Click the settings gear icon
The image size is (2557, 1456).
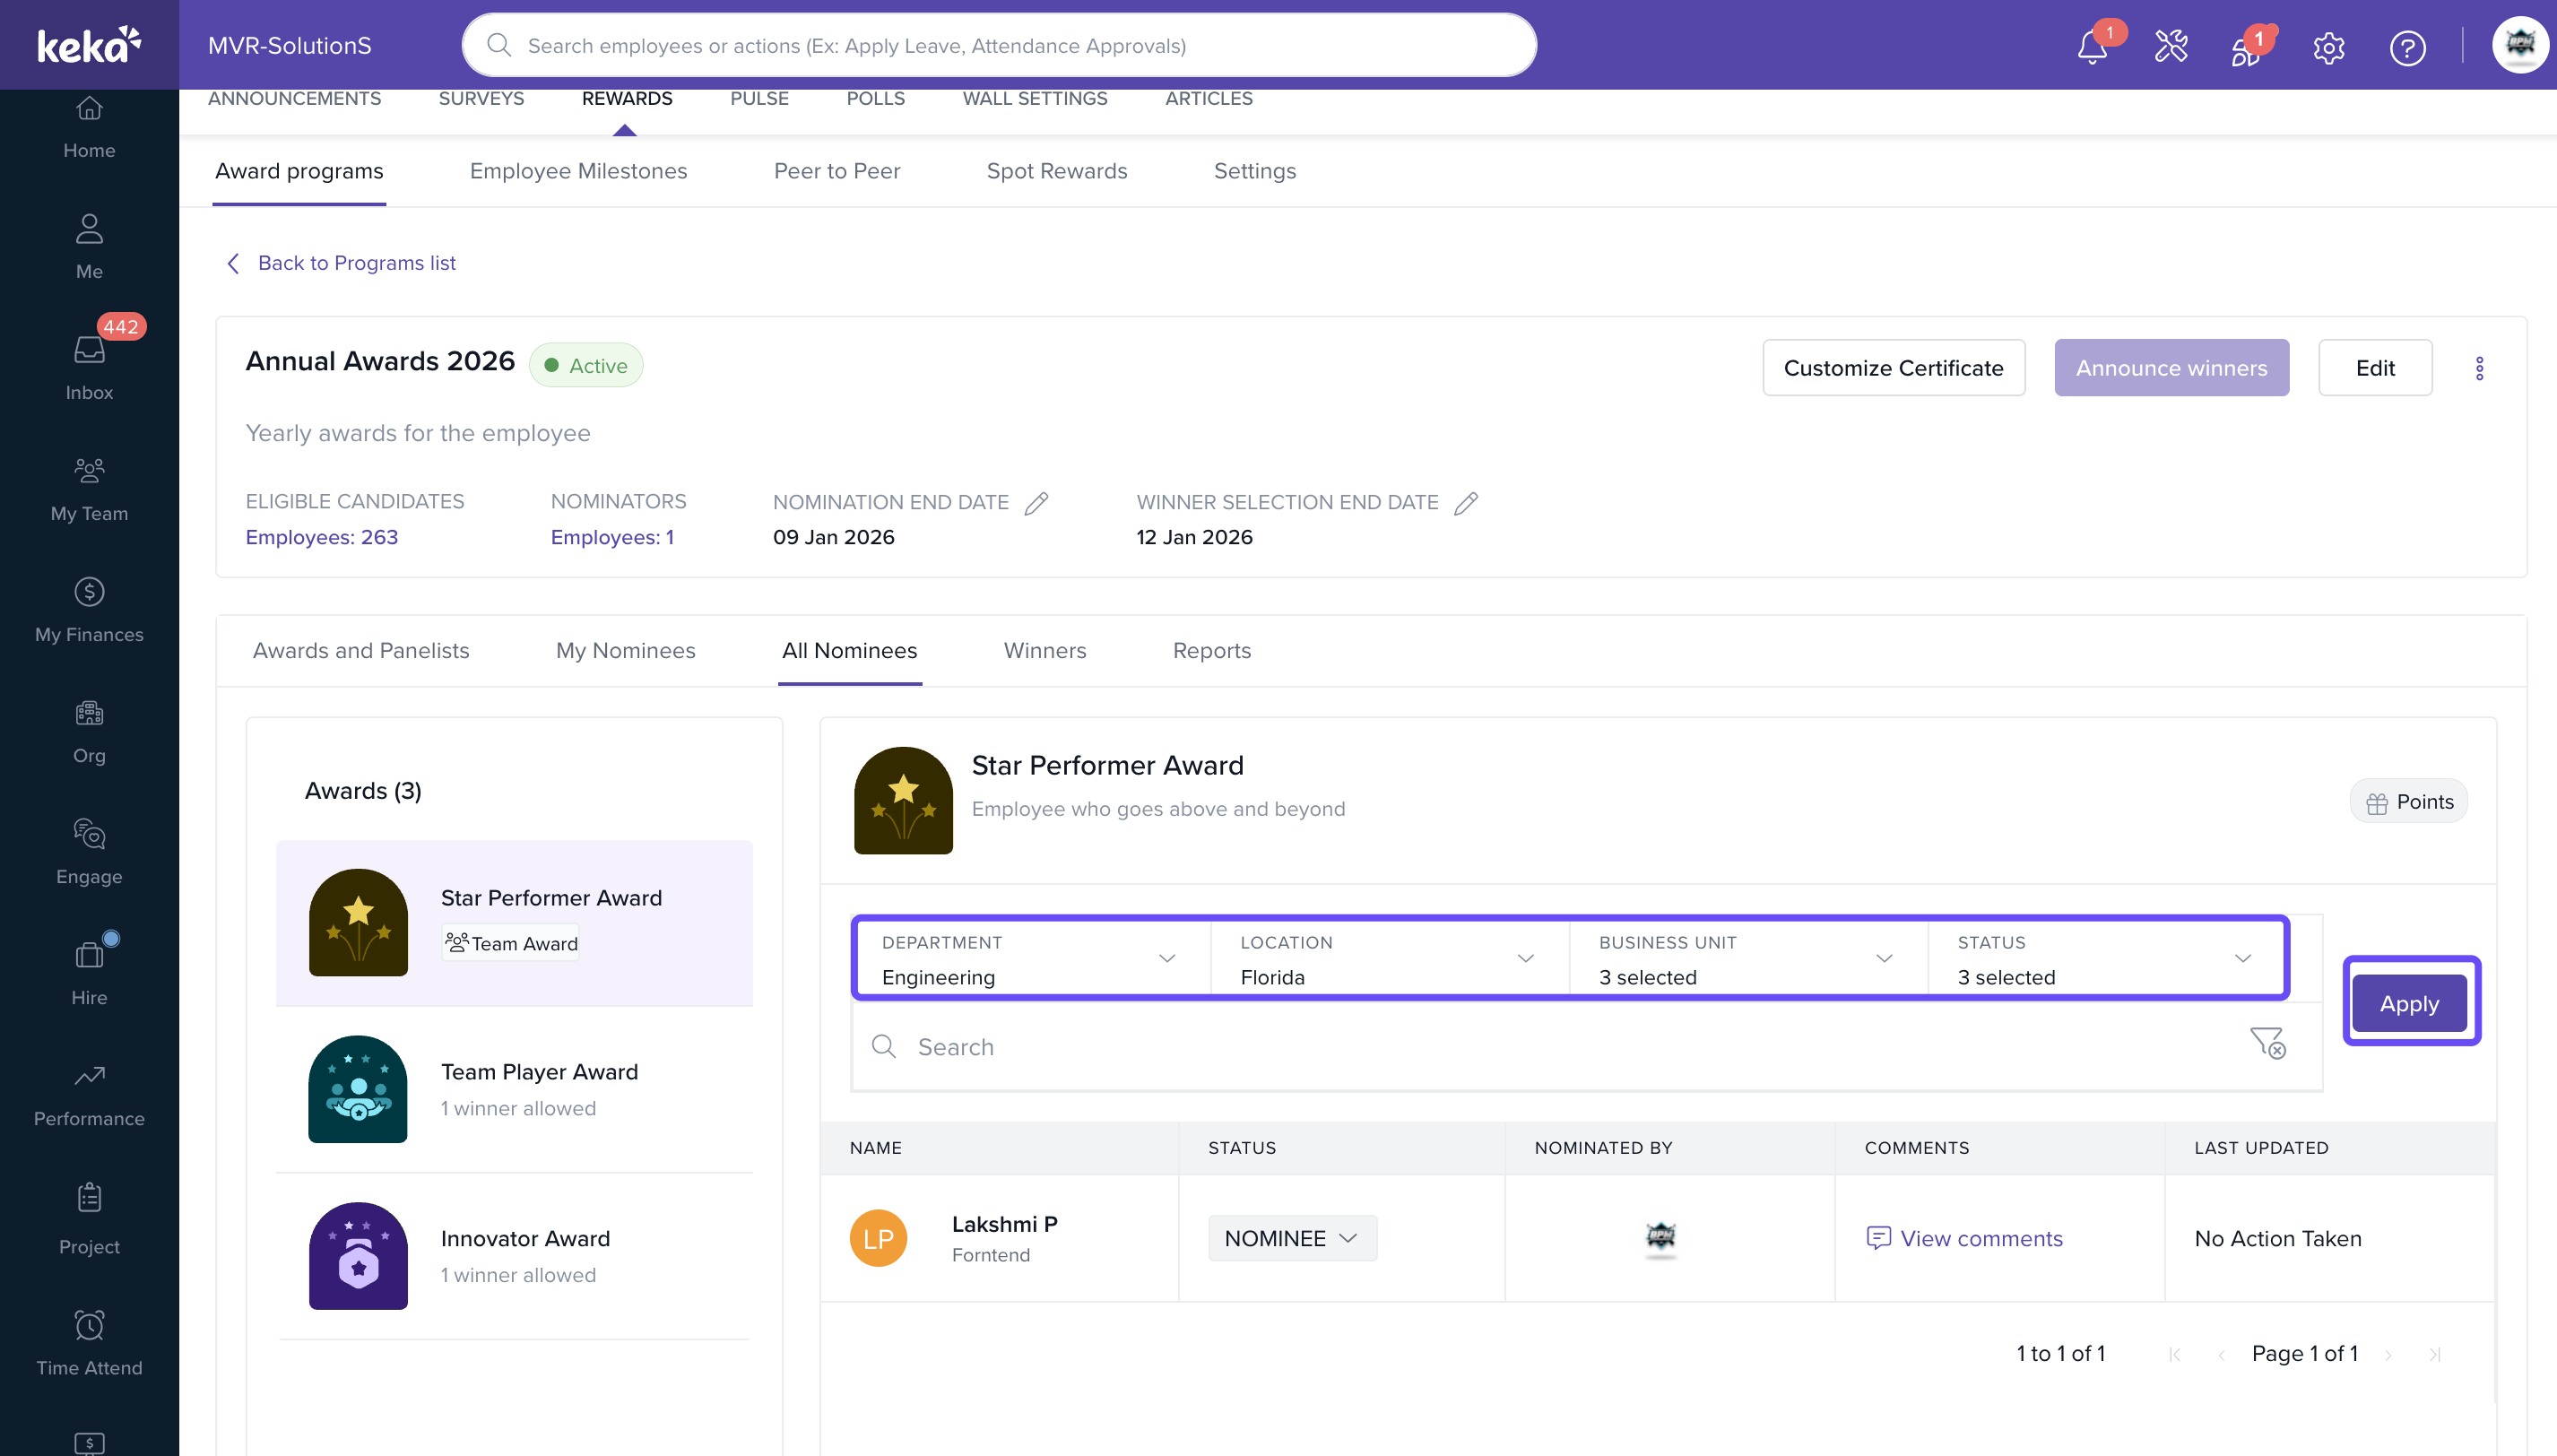[2328, 47]
